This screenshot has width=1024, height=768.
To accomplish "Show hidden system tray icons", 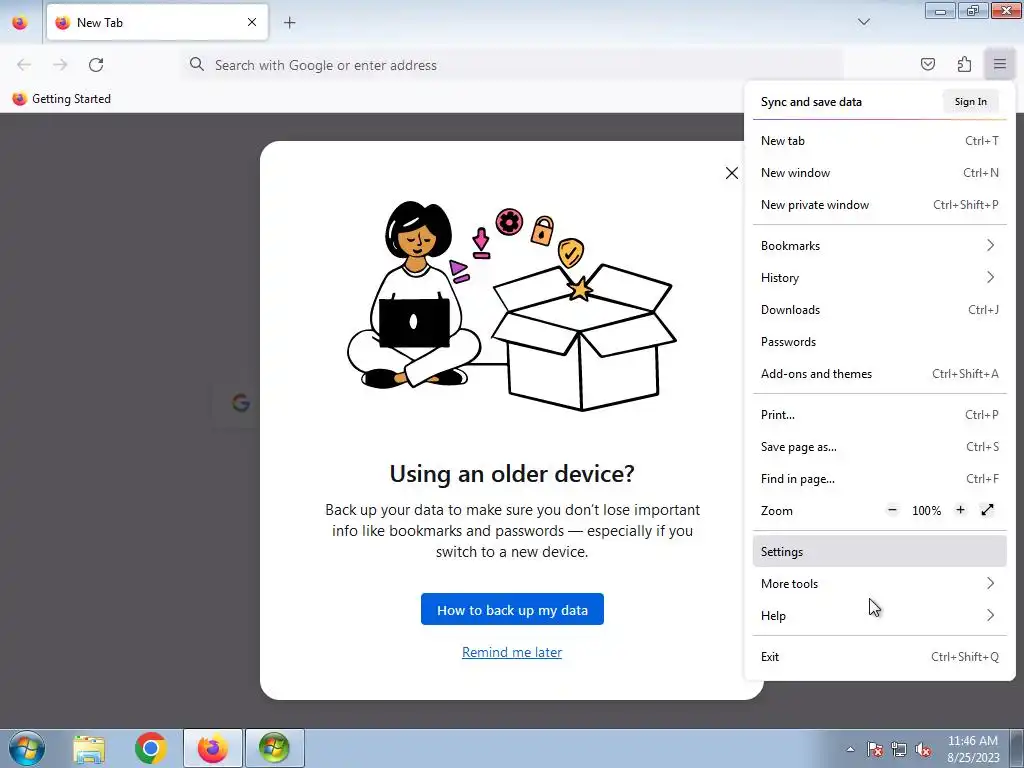I will click(x=850, y=749).
